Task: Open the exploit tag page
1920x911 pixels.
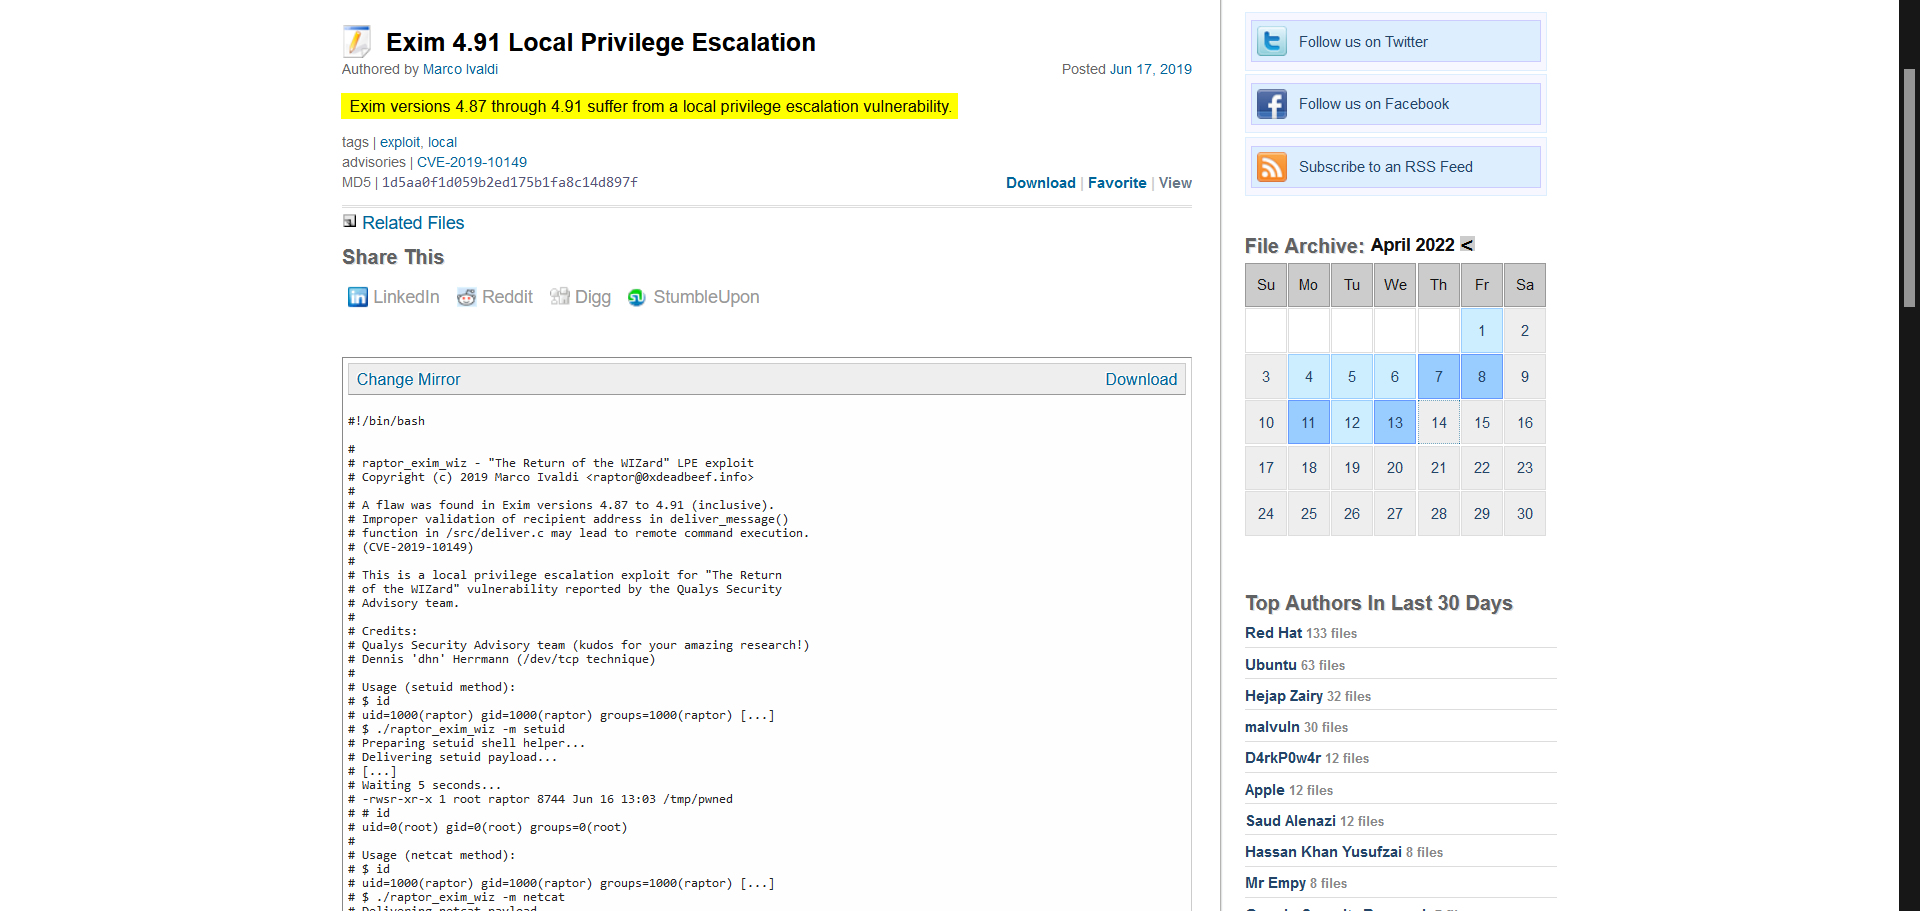Action: coord(400,142)
